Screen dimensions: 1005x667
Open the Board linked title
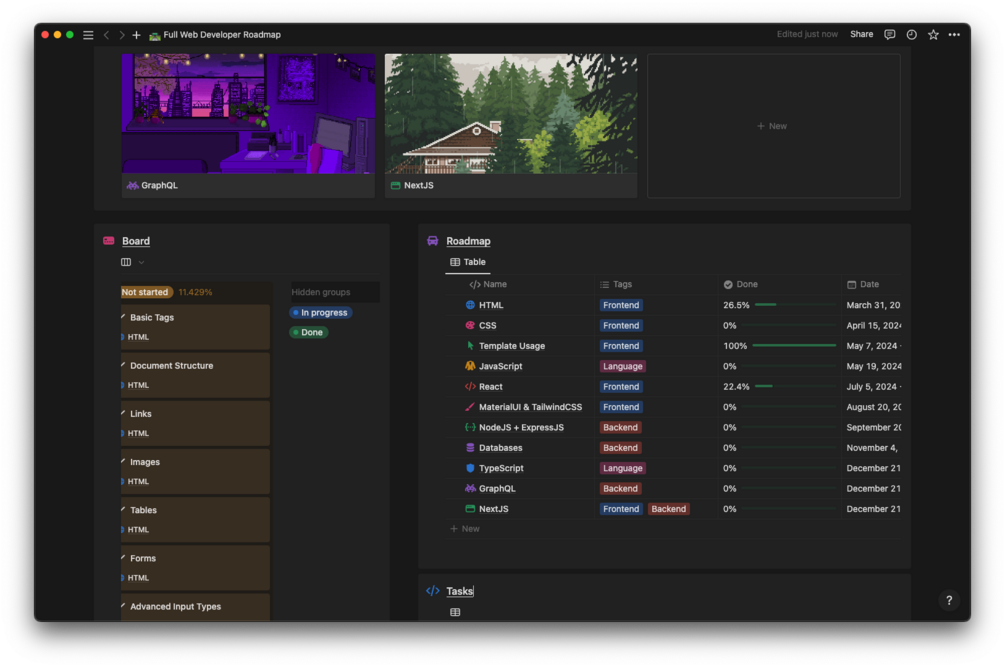point(136,241)
